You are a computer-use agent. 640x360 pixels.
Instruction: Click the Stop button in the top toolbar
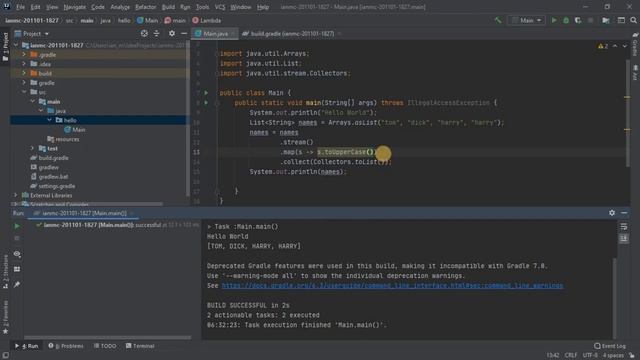coord(590,20)
